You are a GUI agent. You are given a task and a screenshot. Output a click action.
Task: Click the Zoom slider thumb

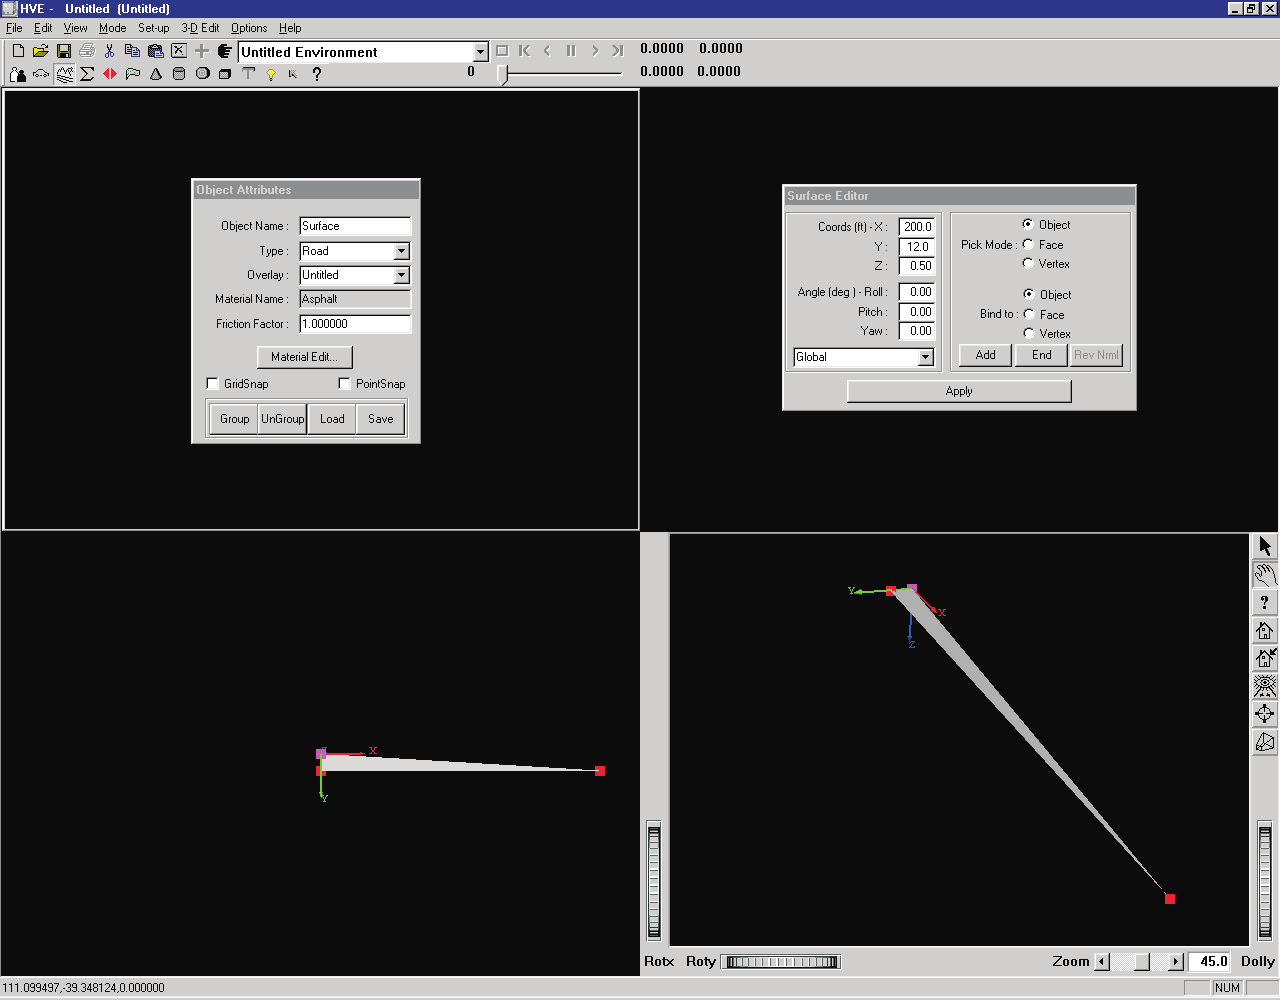(1141, 962)
